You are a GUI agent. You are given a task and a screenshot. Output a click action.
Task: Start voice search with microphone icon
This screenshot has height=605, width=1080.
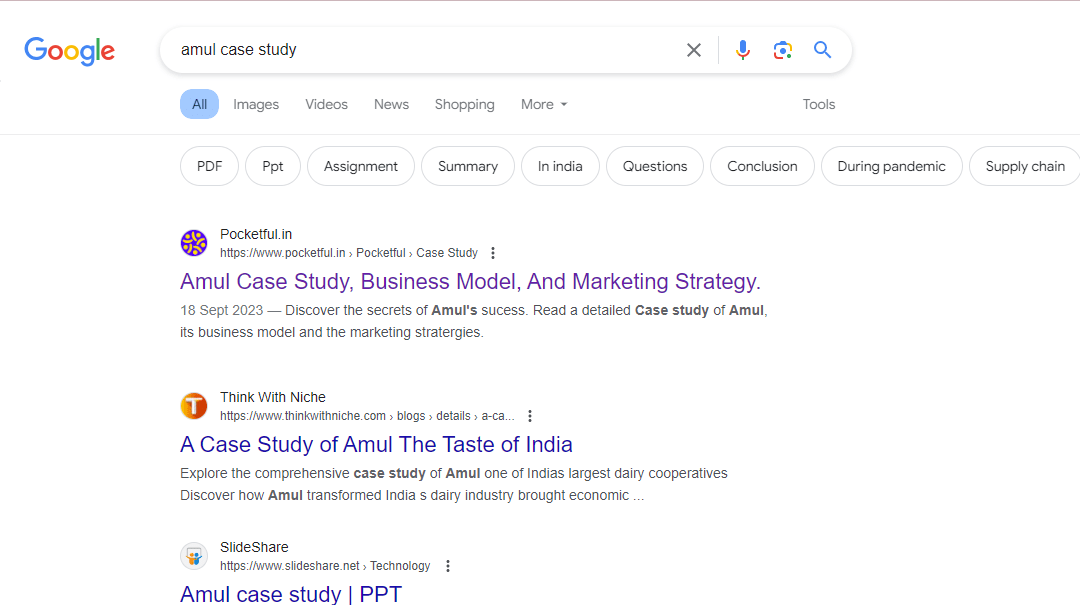point(742,50)
